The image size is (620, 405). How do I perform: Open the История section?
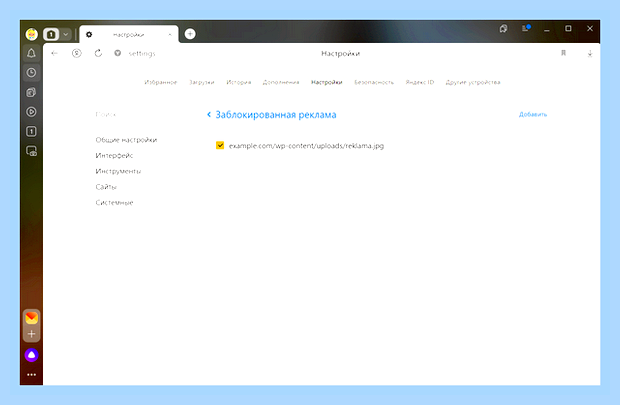coord(239,82)
